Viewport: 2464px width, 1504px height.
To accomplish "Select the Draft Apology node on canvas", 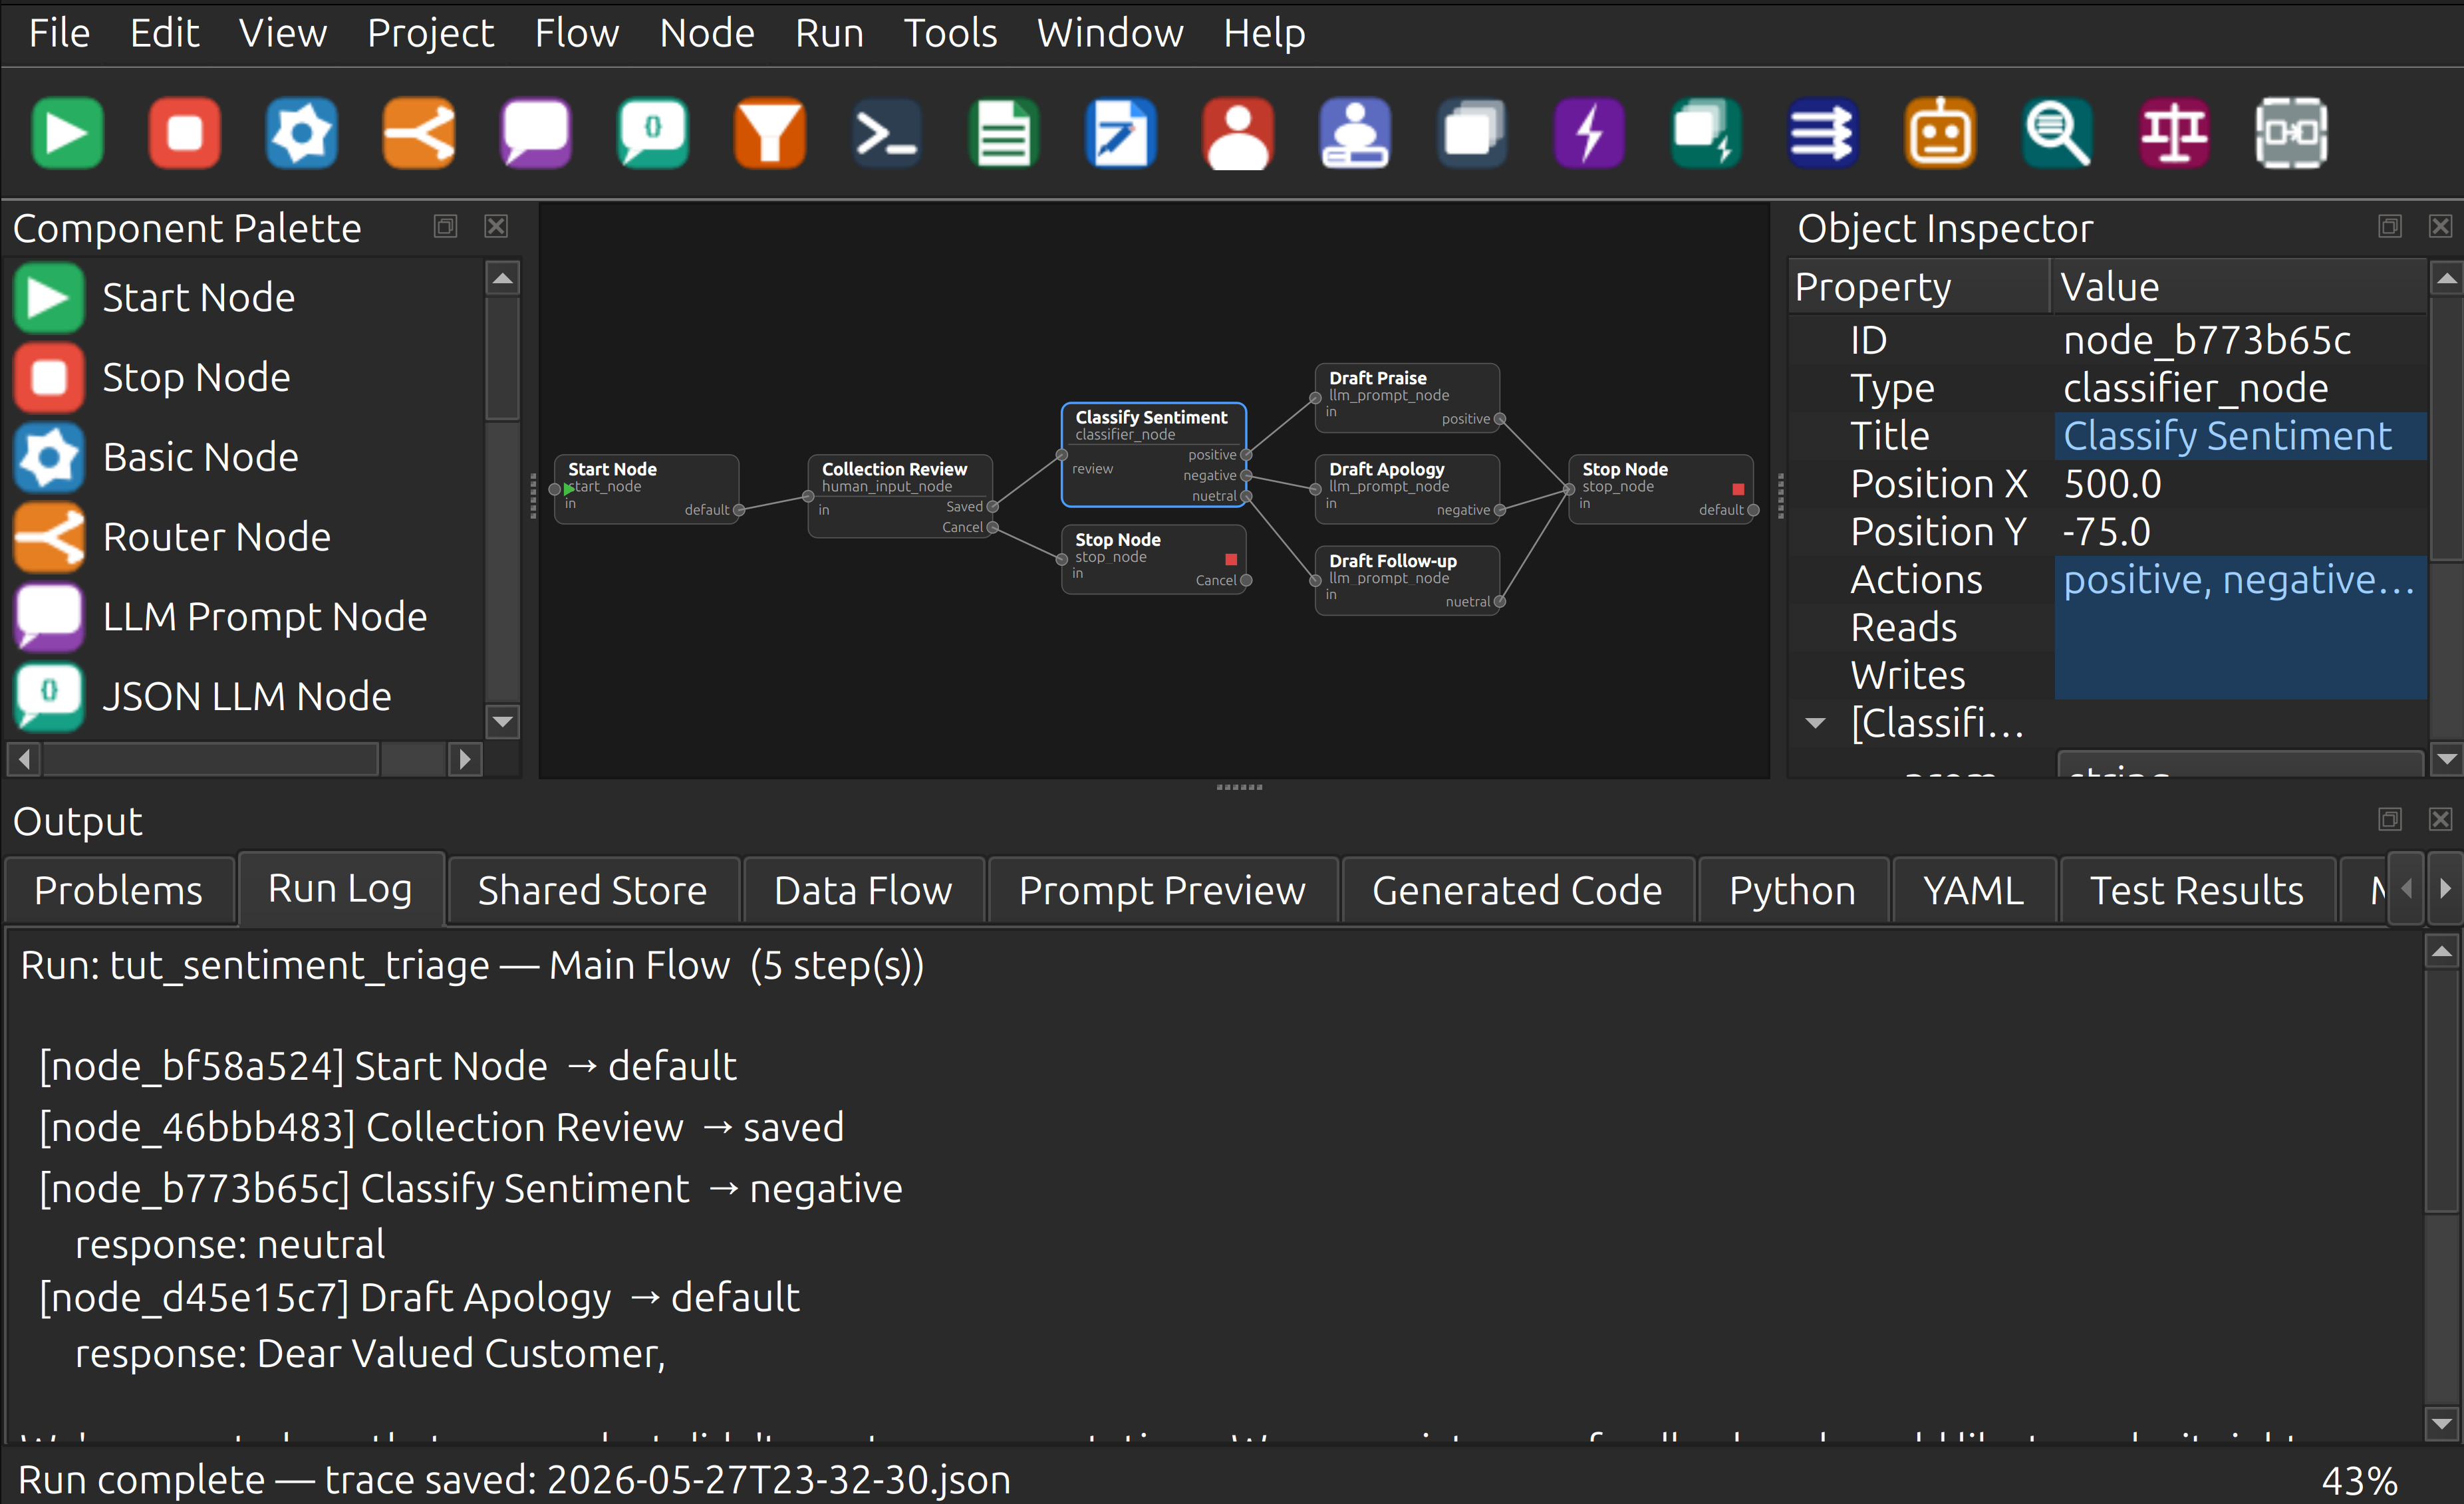I will click(x=1406, y=489).
